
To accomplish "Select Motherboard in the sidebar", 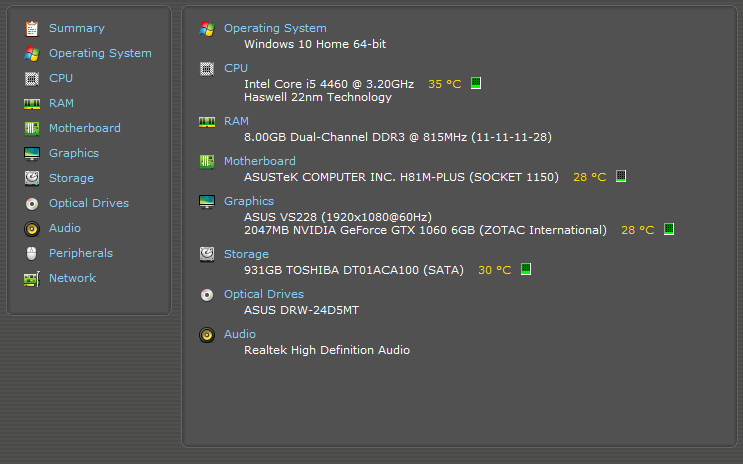I will tap(85, 128).
